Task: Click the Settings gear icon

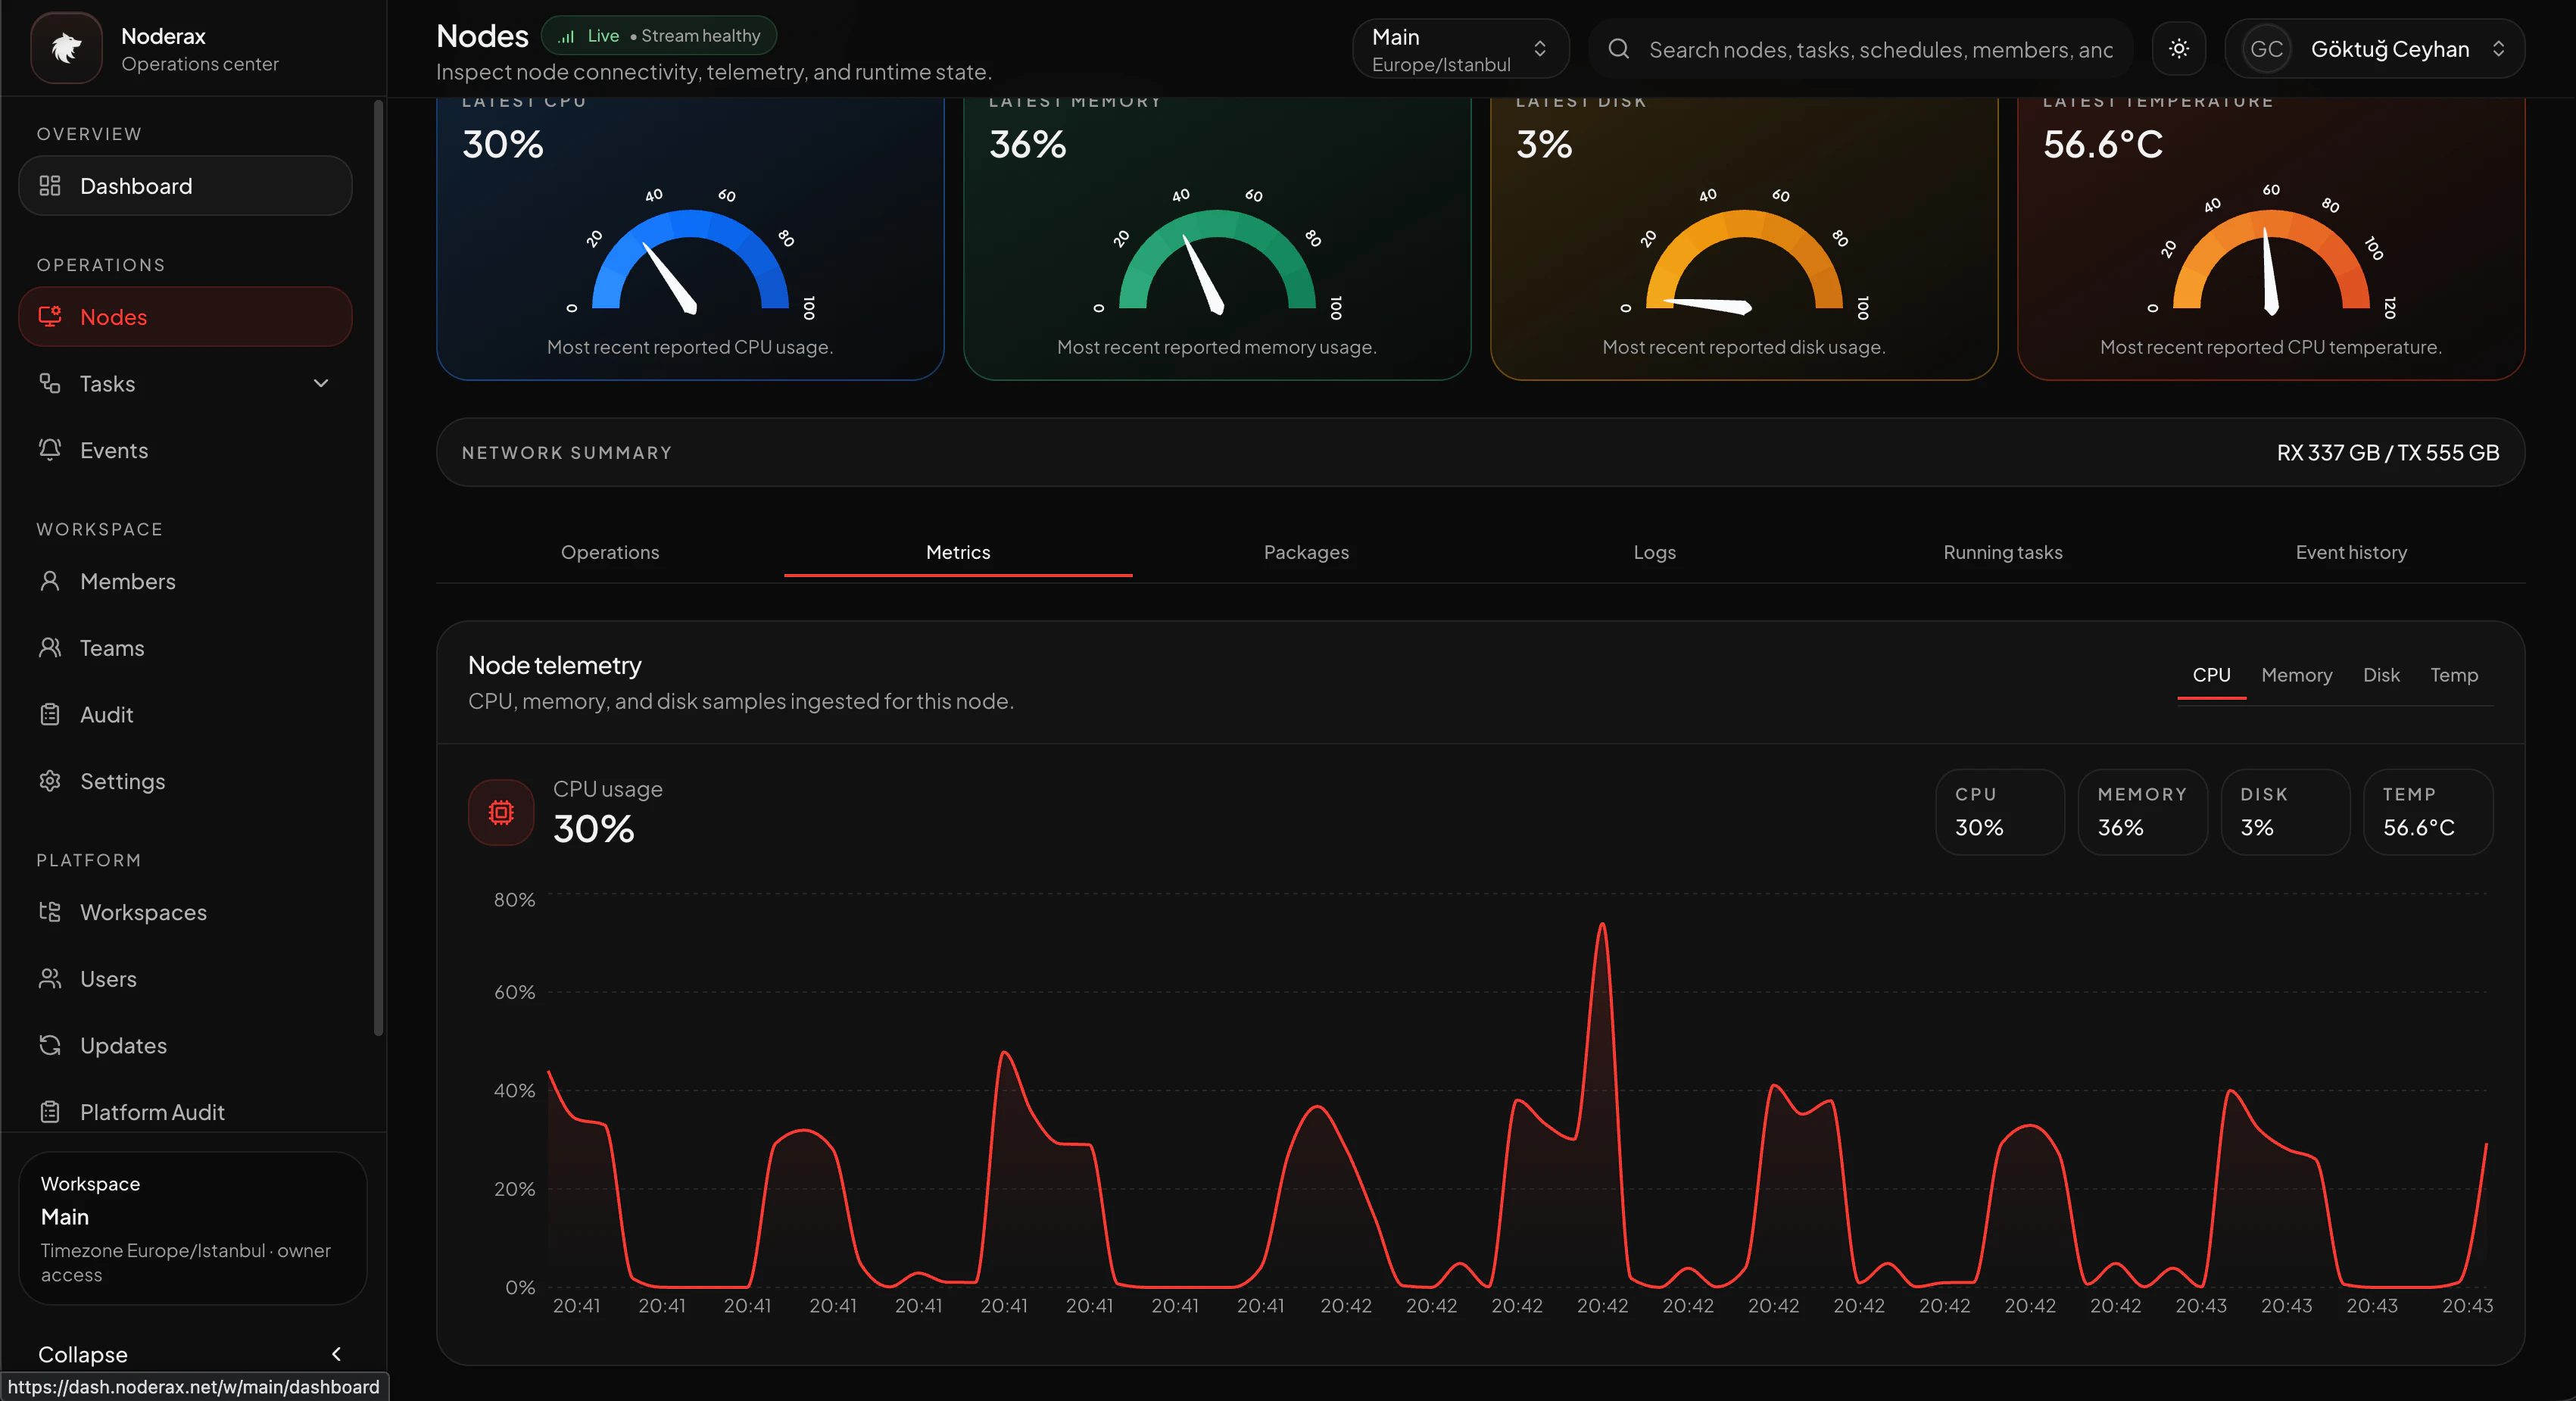Action: click(50, 781)
